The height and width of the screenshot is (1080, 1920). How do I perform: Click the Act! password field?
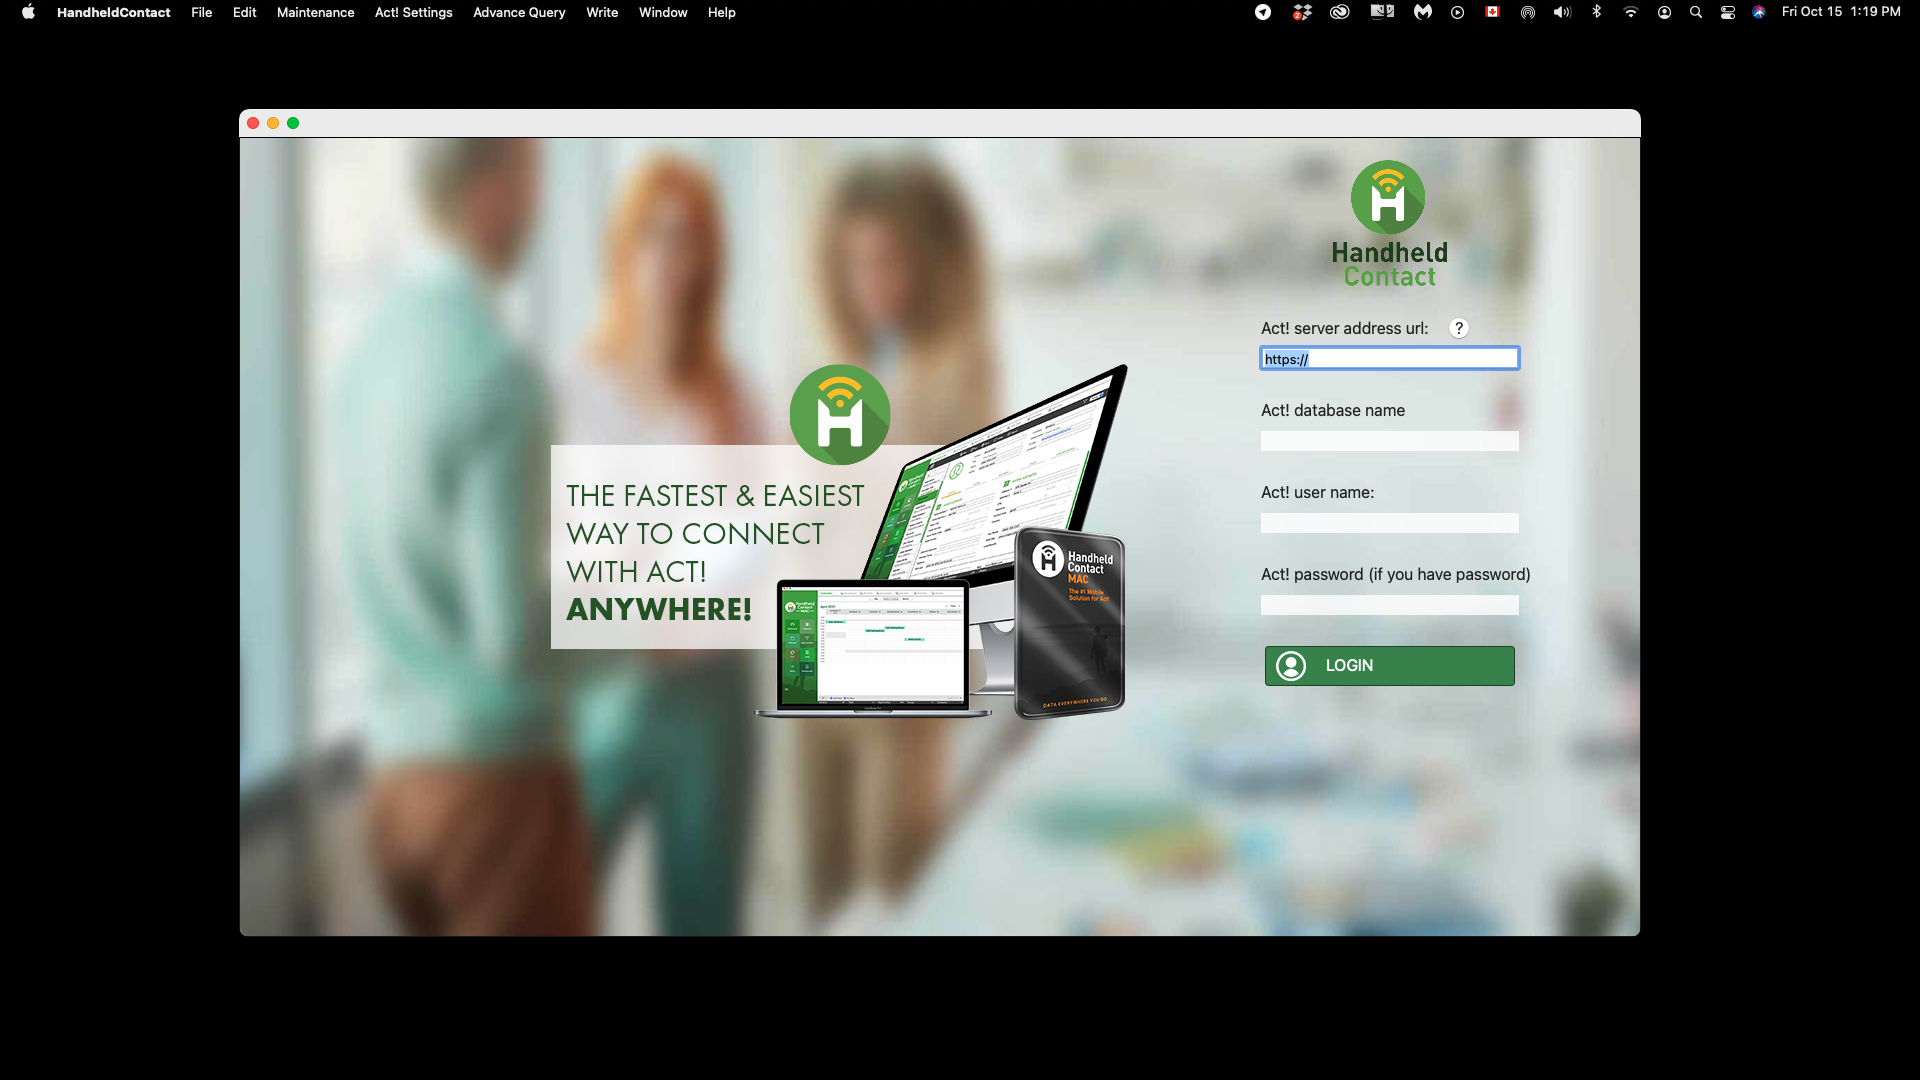pos(1389,605)
